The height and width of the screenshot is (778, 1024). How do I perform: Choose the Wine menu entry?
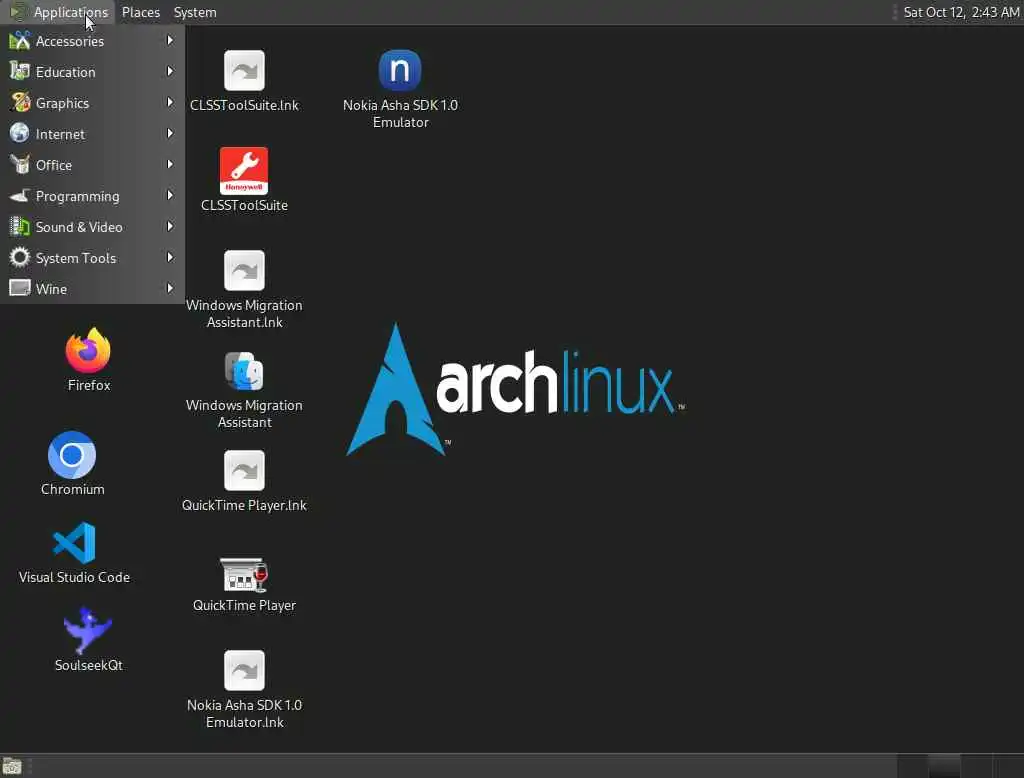tap(92, 288)
